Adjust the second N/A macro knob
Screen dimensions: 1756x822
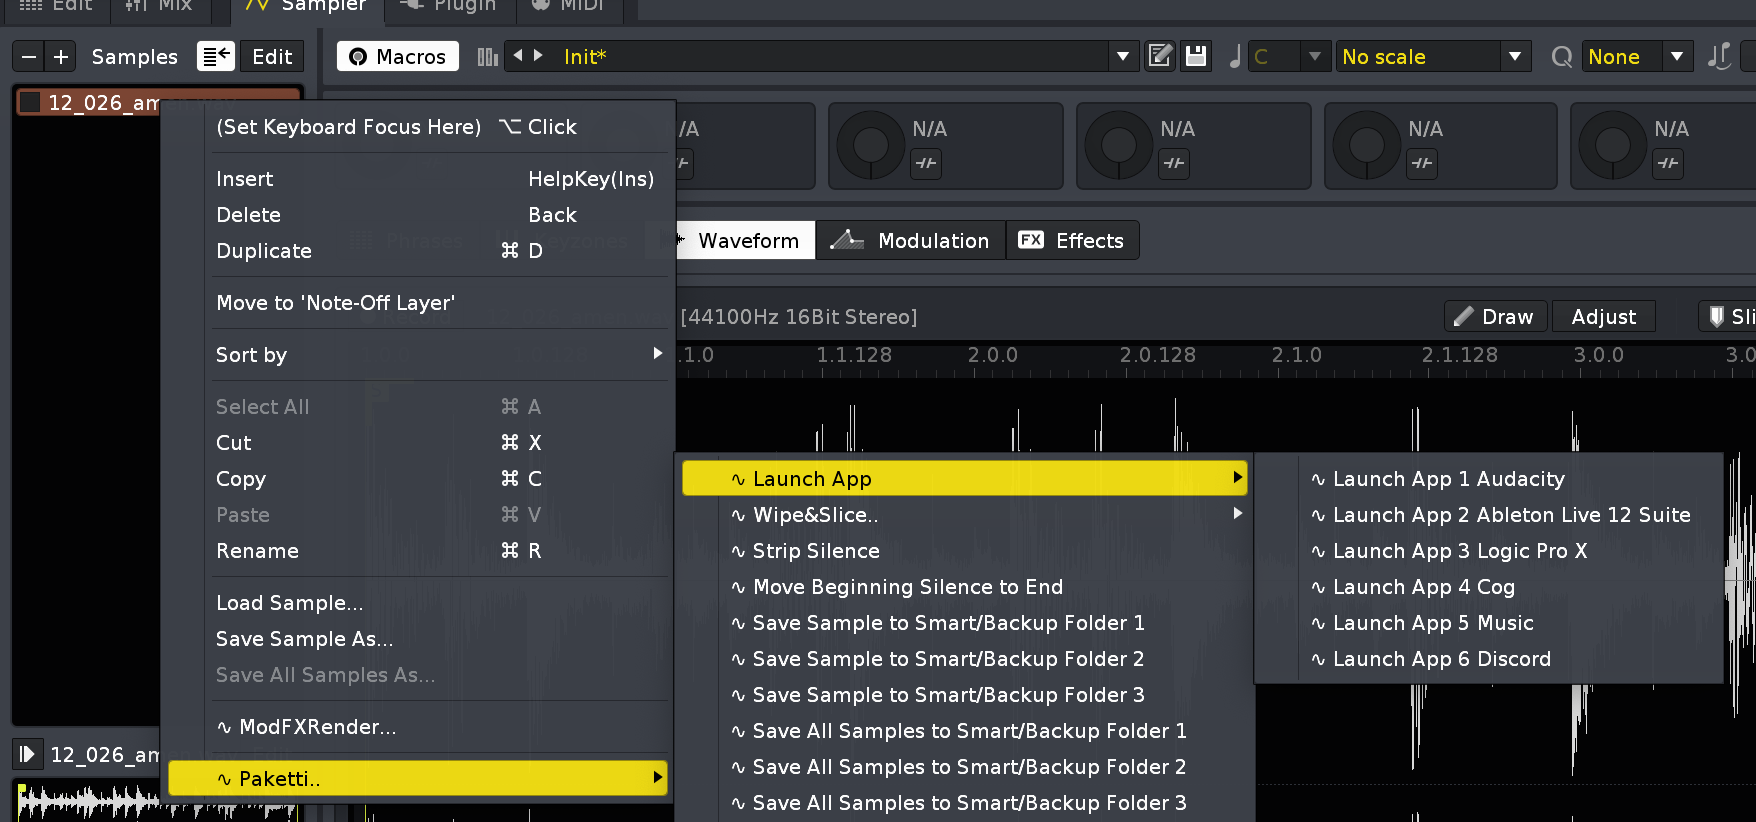click(x=870, y=145)
